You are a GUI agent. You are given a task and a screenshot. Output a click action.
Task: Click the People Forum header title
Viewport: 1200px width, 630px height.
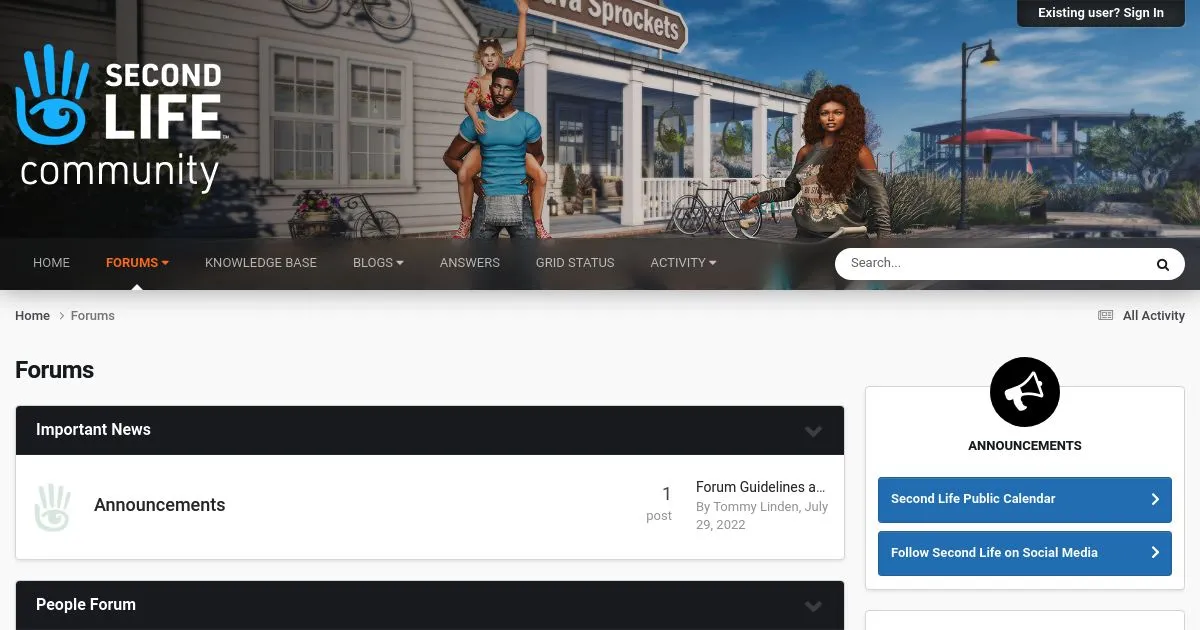tap(86, 605)
